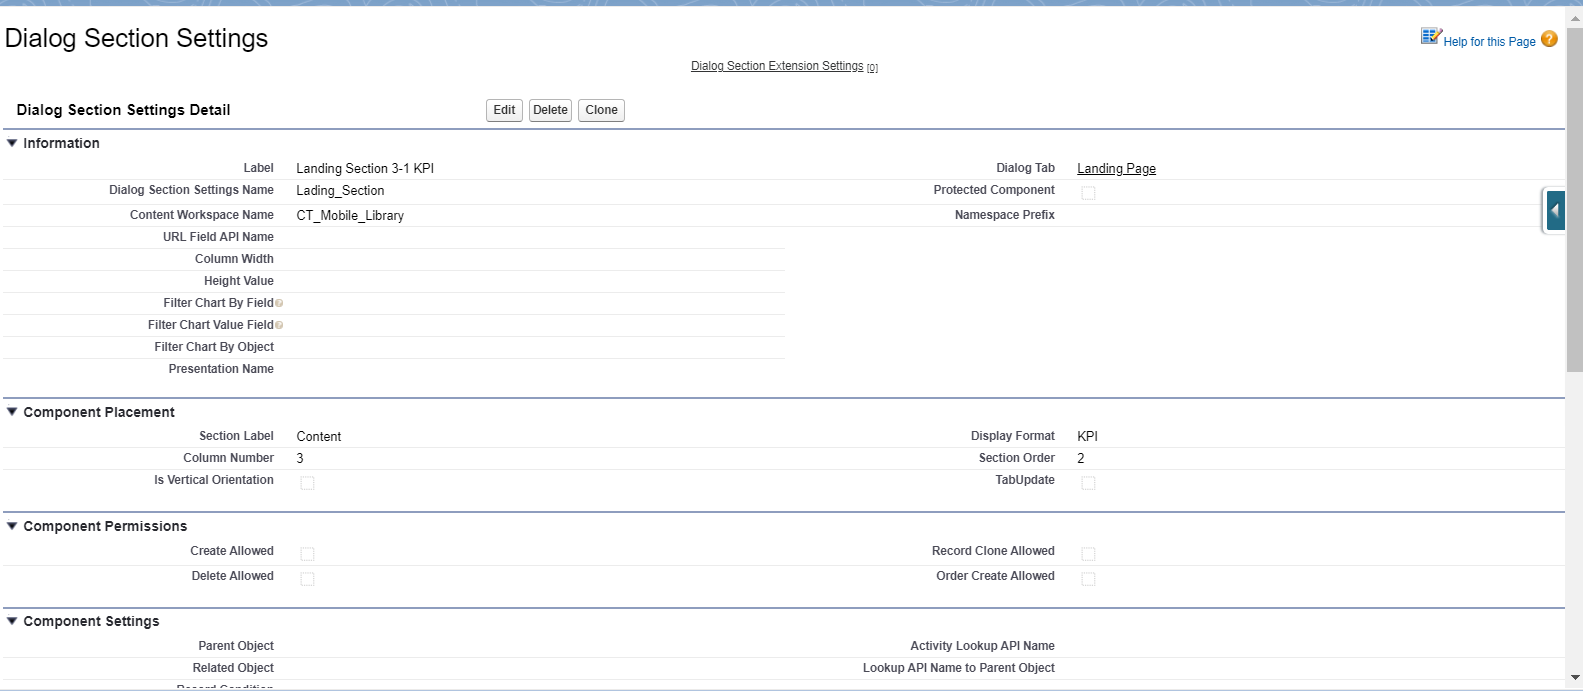Collapse the Component Permissions section

click(12, 526)
